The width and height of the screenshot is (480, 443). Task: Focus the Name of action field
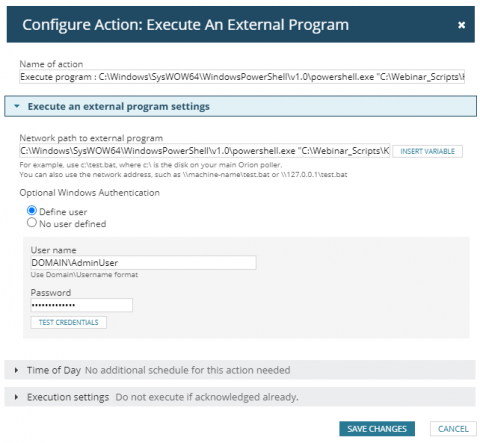[242, 77]
